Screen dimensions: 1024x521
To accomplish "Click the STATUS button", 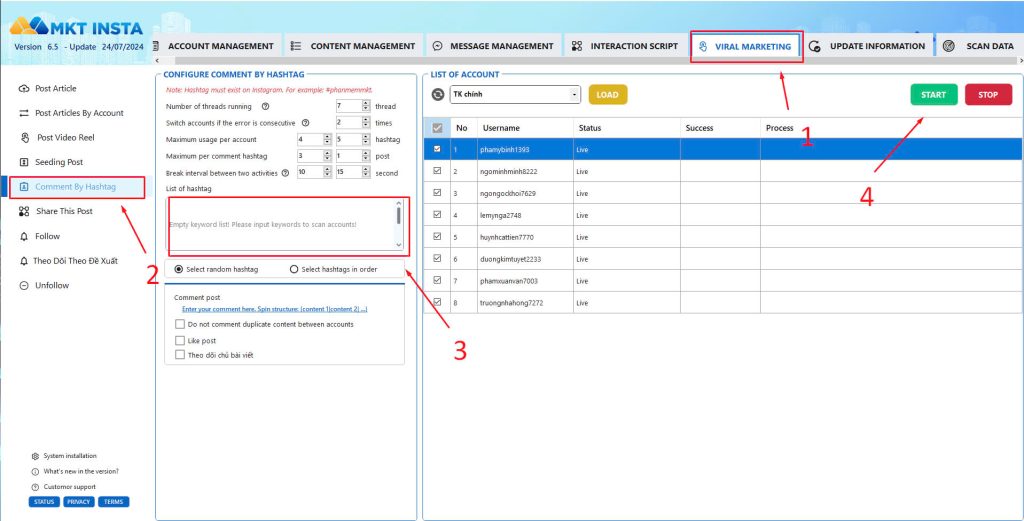I will [x=44, y=502].
